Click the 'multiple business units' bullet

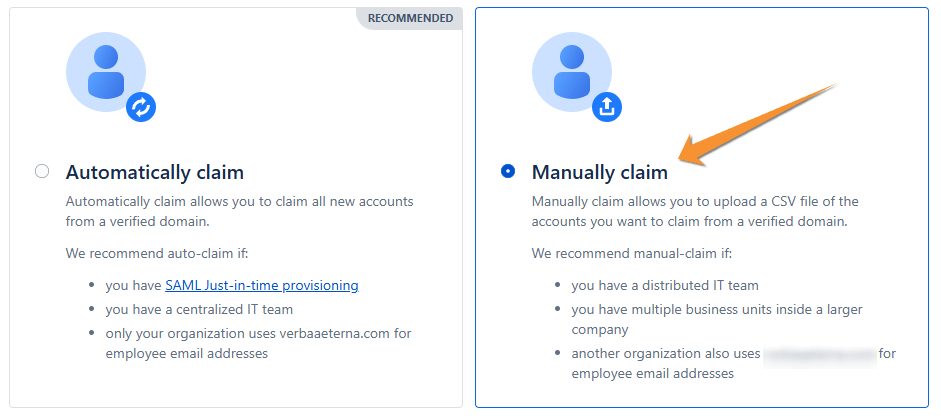coord(716,319)
